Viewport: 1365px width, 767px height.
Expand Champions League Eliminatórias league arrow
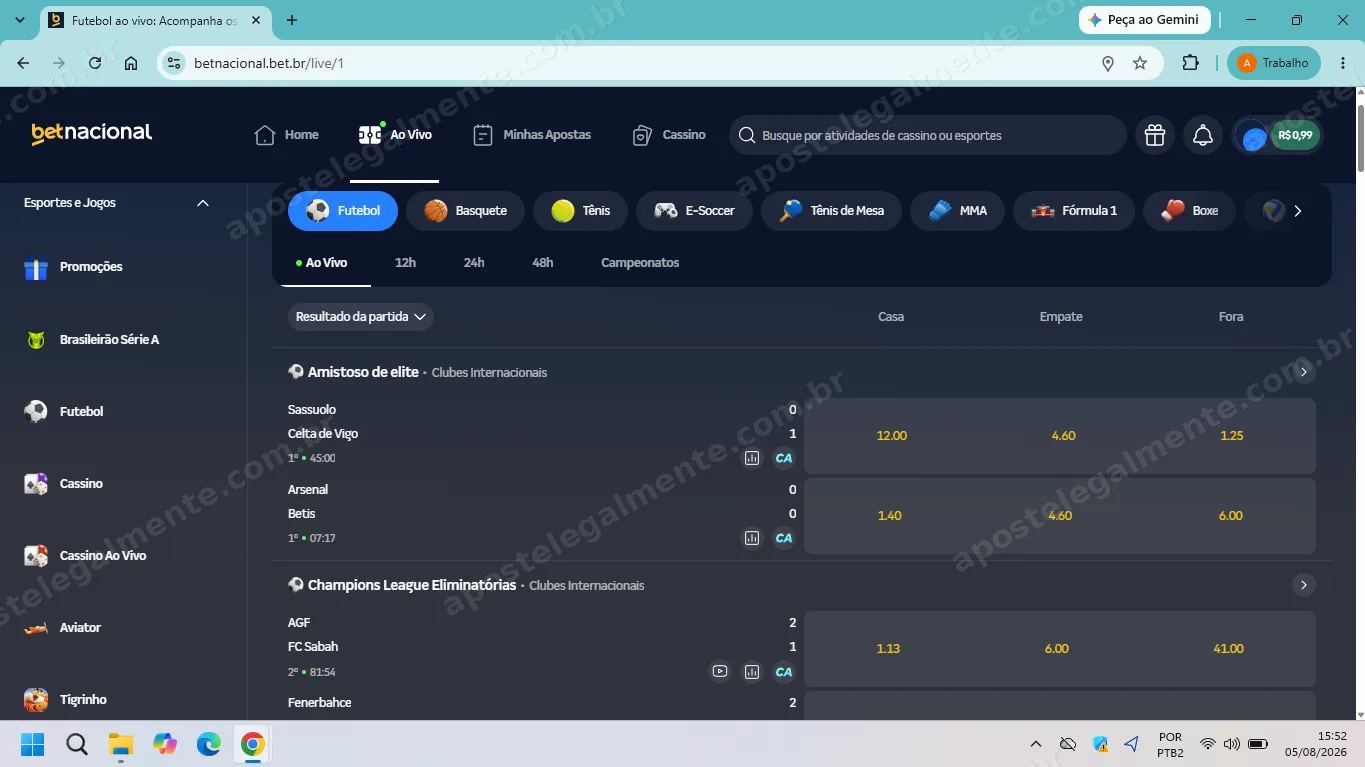pos(1303,585)
